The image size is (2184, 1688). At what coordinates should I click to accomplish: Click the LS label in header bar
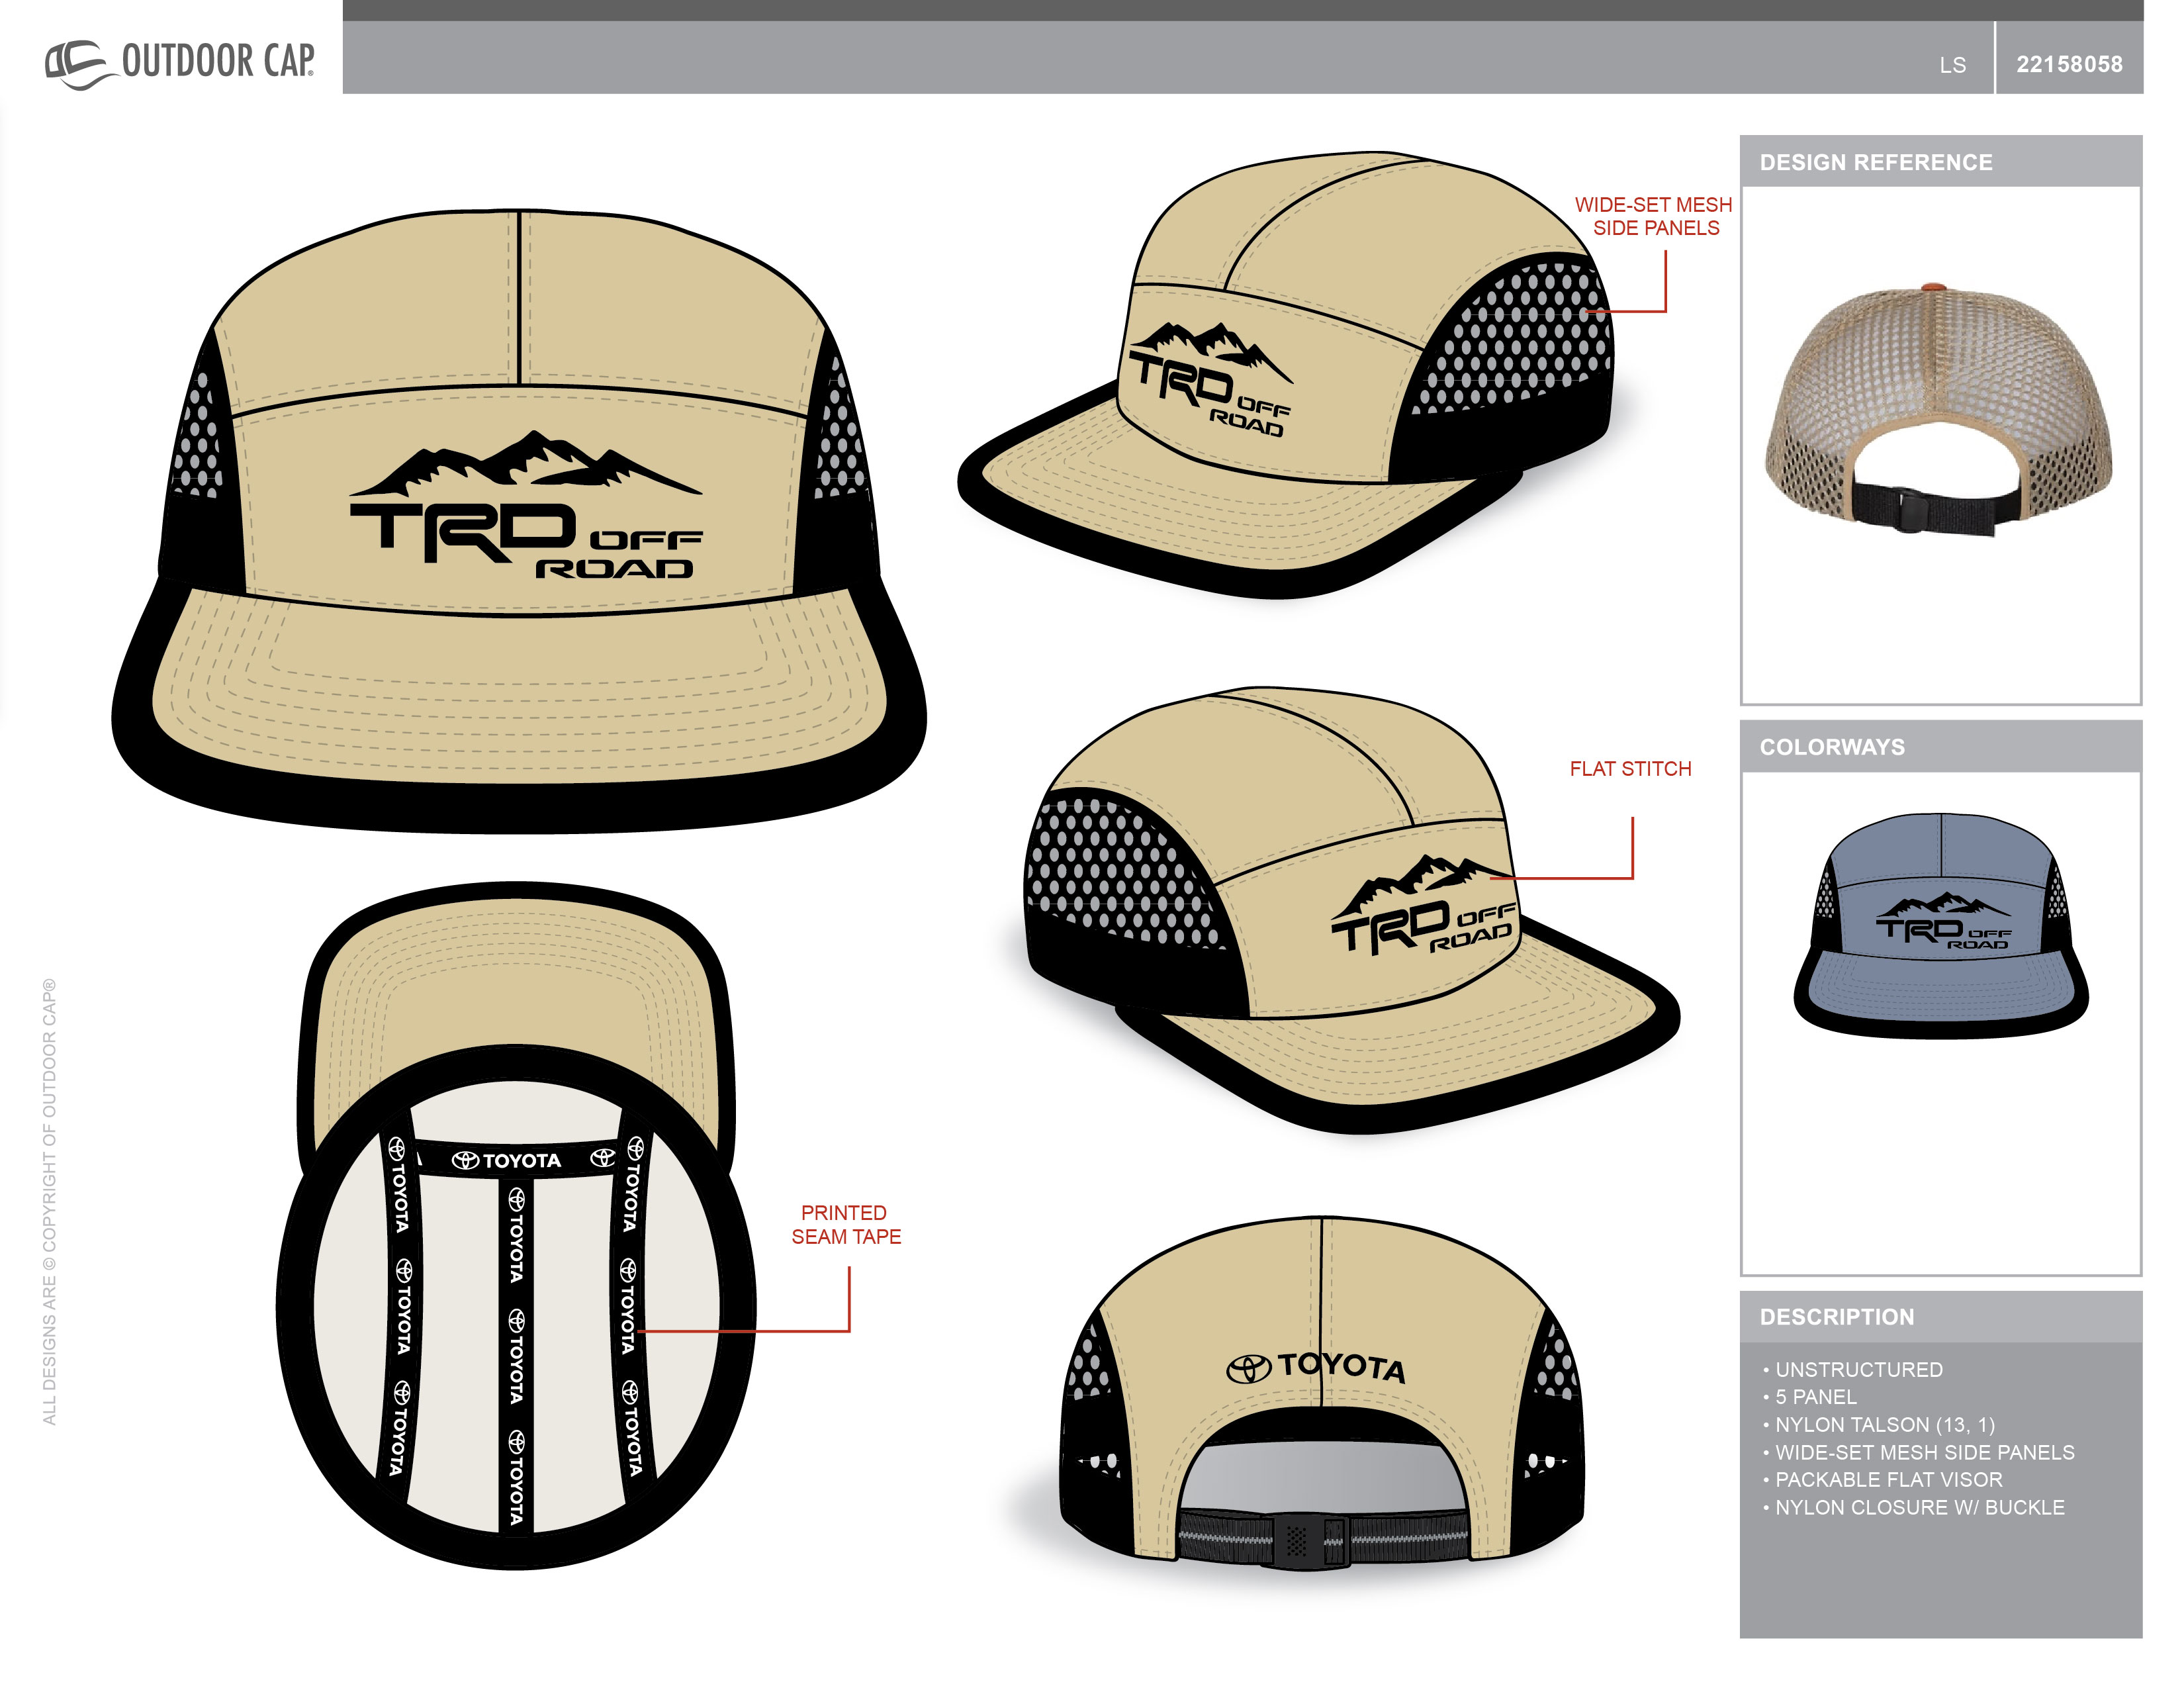tap(1952, 65)
